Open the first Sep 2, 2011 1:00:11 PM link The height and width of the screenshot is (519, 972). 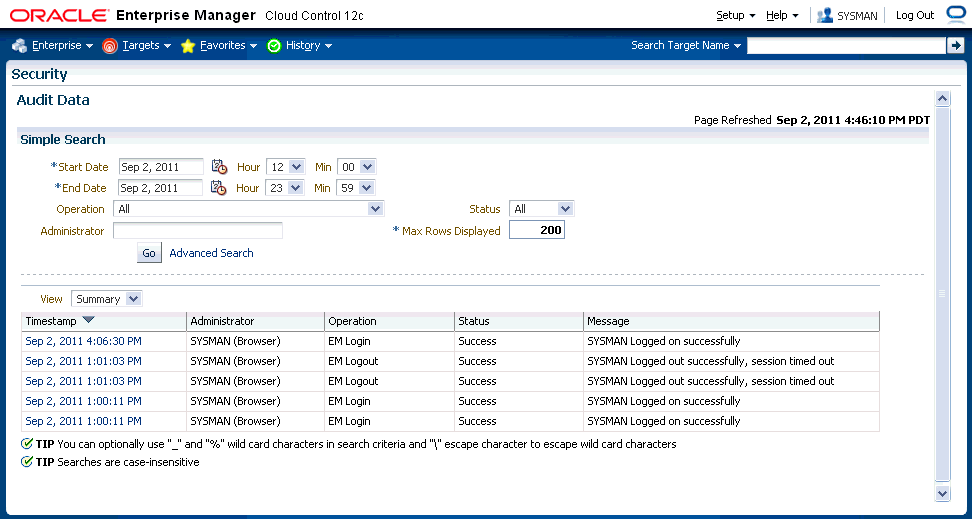[84, 401]
